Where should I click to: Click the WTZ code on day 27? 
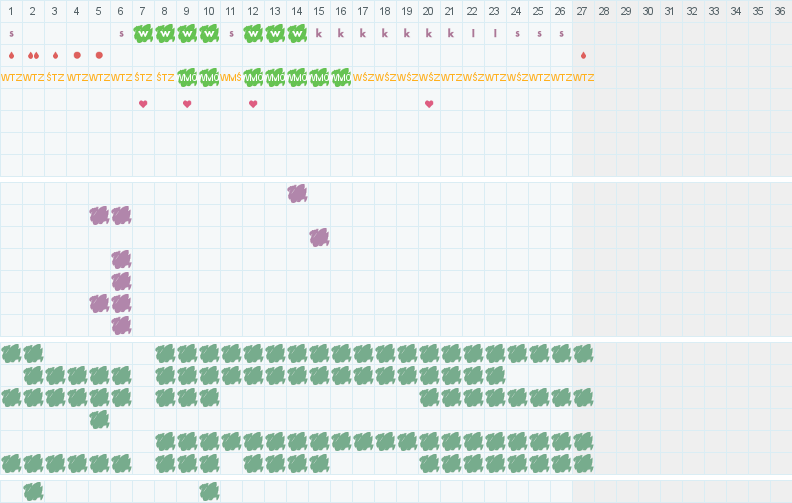(583, 78)
